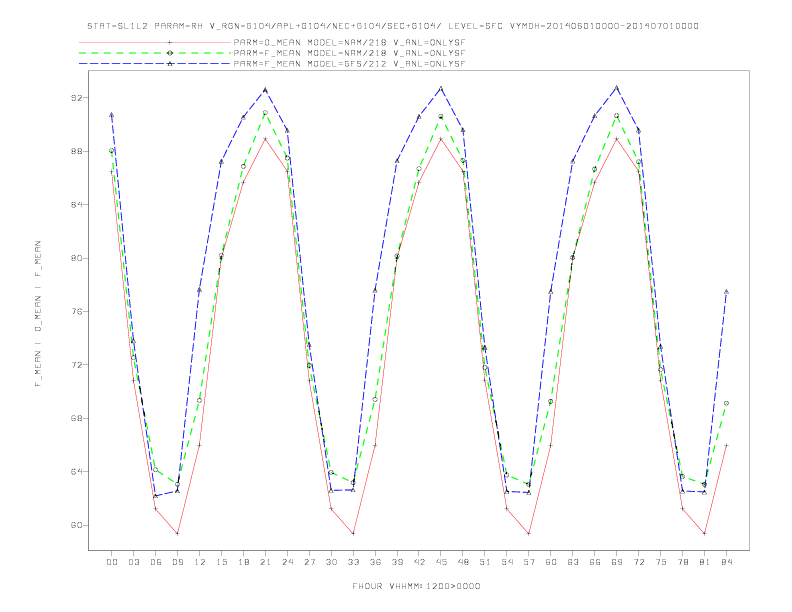The width and height of the screenshot is (792, 612).
Task: Click x-axis forecast hour label 78
Action: tap(683, 562)
